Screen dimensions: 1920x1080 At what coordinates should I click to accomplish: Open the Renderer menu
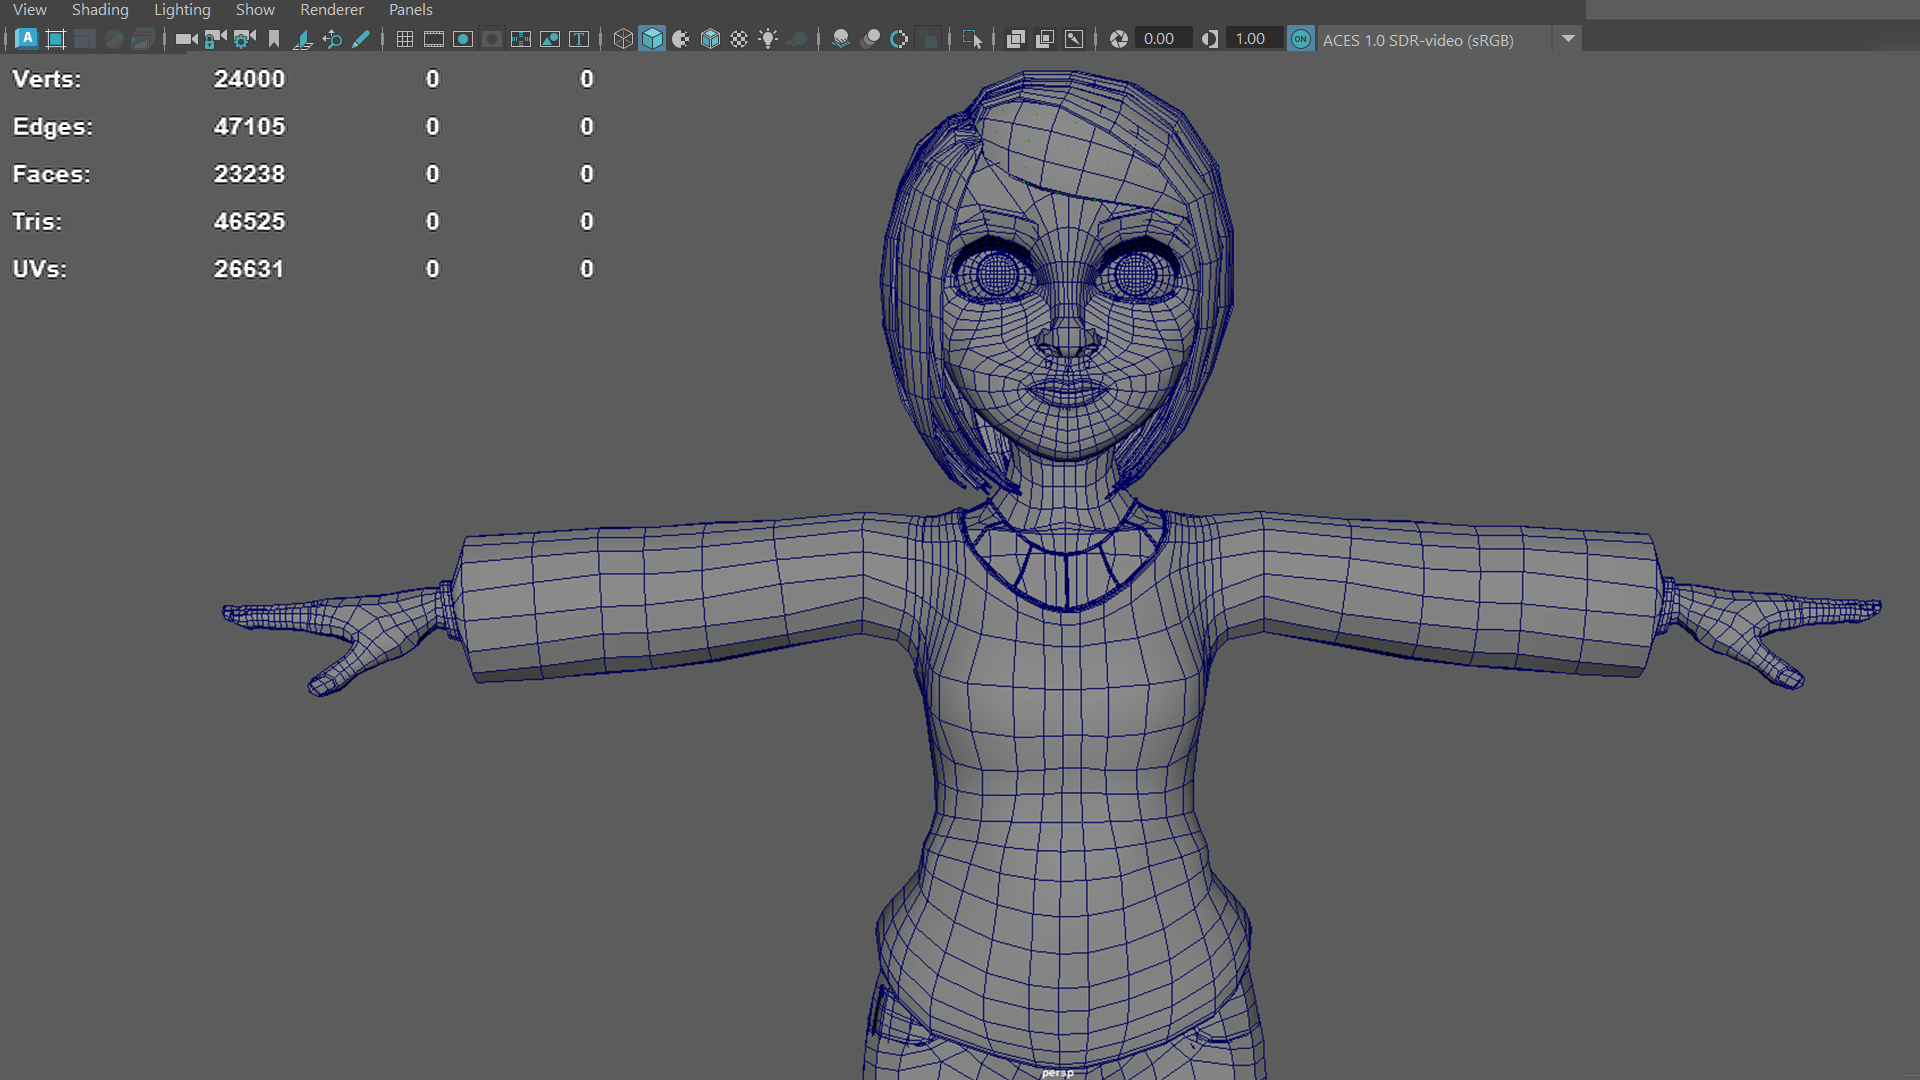tap(332, 10)
